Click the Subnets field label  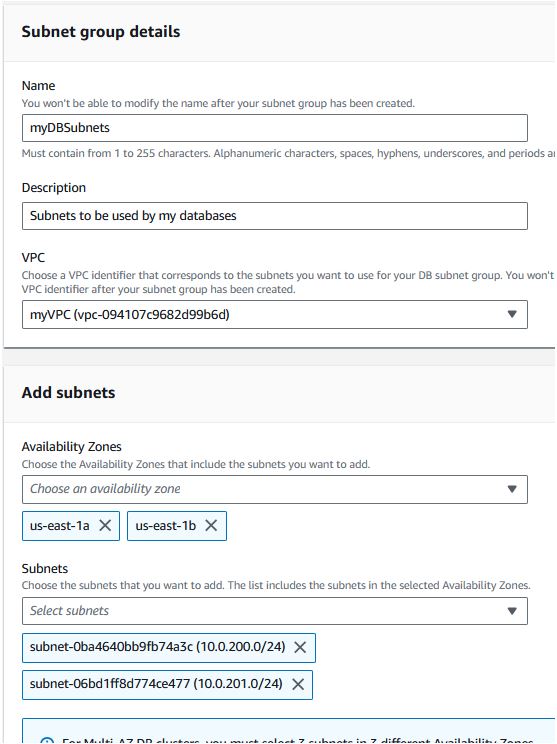click(45, 568)
